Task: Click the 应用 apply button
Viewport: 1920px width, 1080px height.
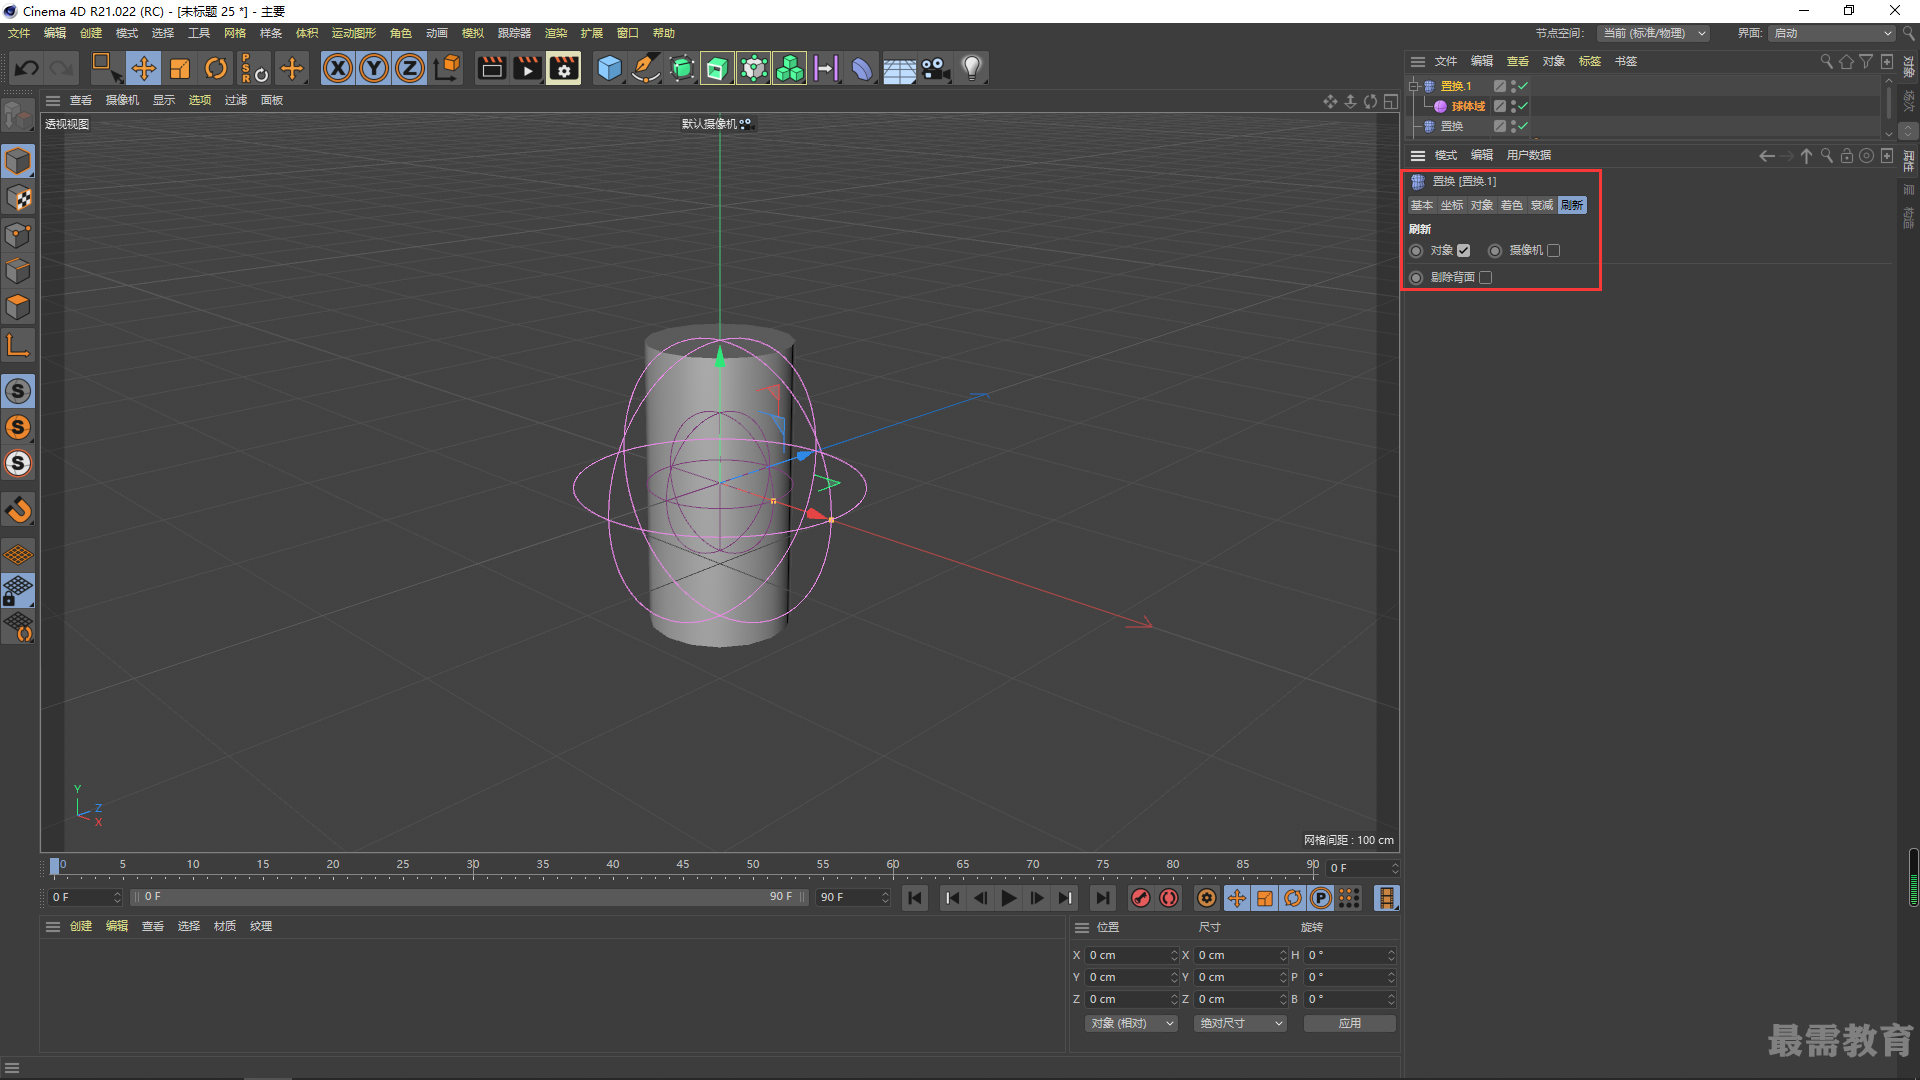Action: [x=1350, y=1024]
